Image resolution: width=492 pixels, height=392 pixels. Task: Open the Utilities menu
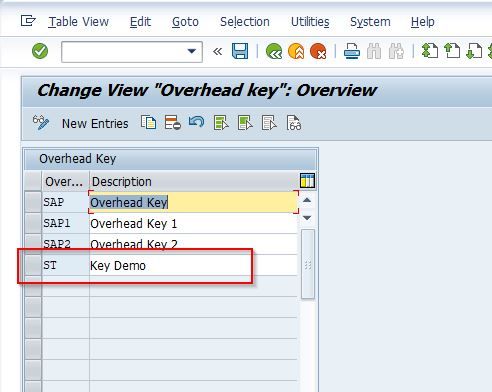tap(310, 22)
